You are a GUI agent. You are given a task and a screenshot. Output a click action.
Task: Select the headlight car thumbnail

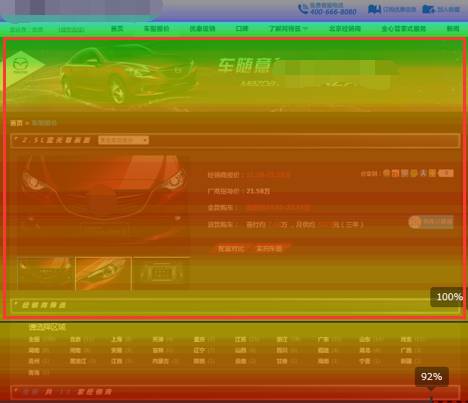click(103, 273)
